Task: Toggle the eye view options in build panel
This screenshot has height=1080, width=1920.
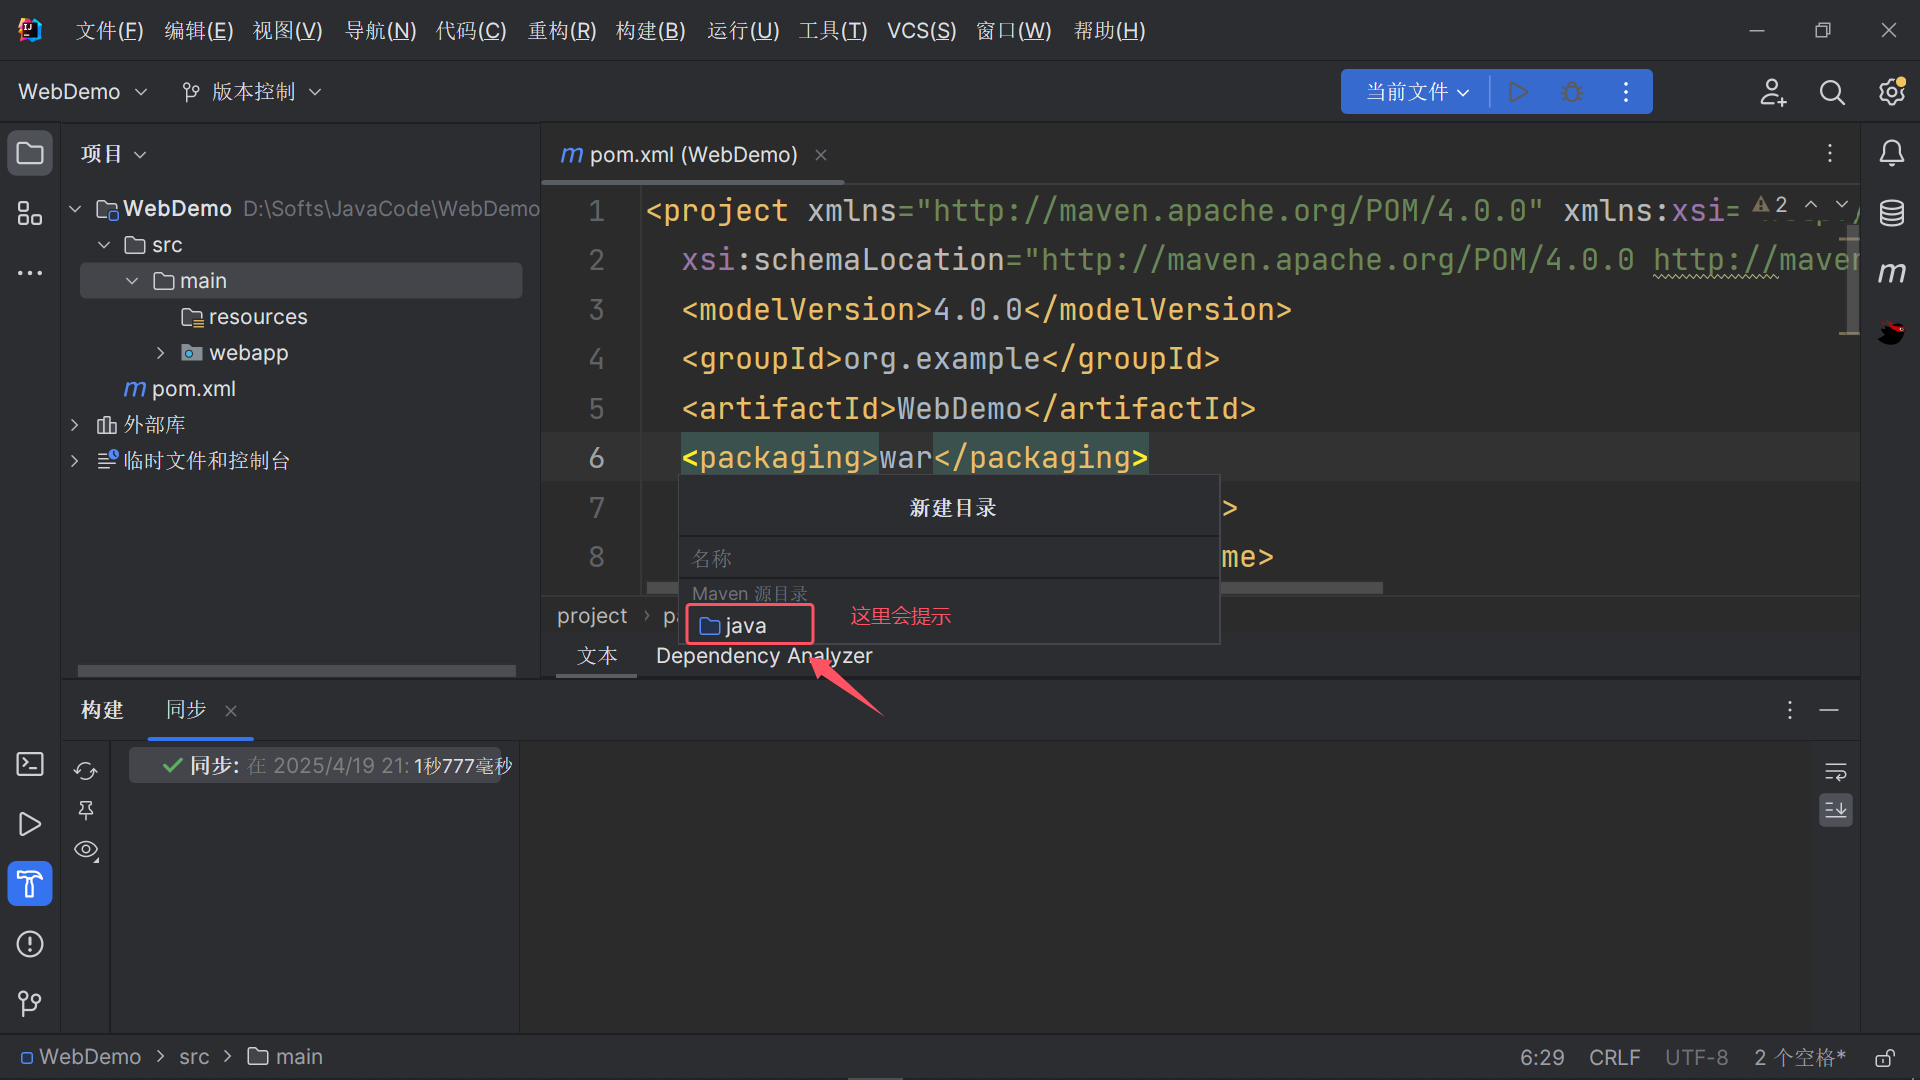Action: pyautogui.click(x=86, y=850)
